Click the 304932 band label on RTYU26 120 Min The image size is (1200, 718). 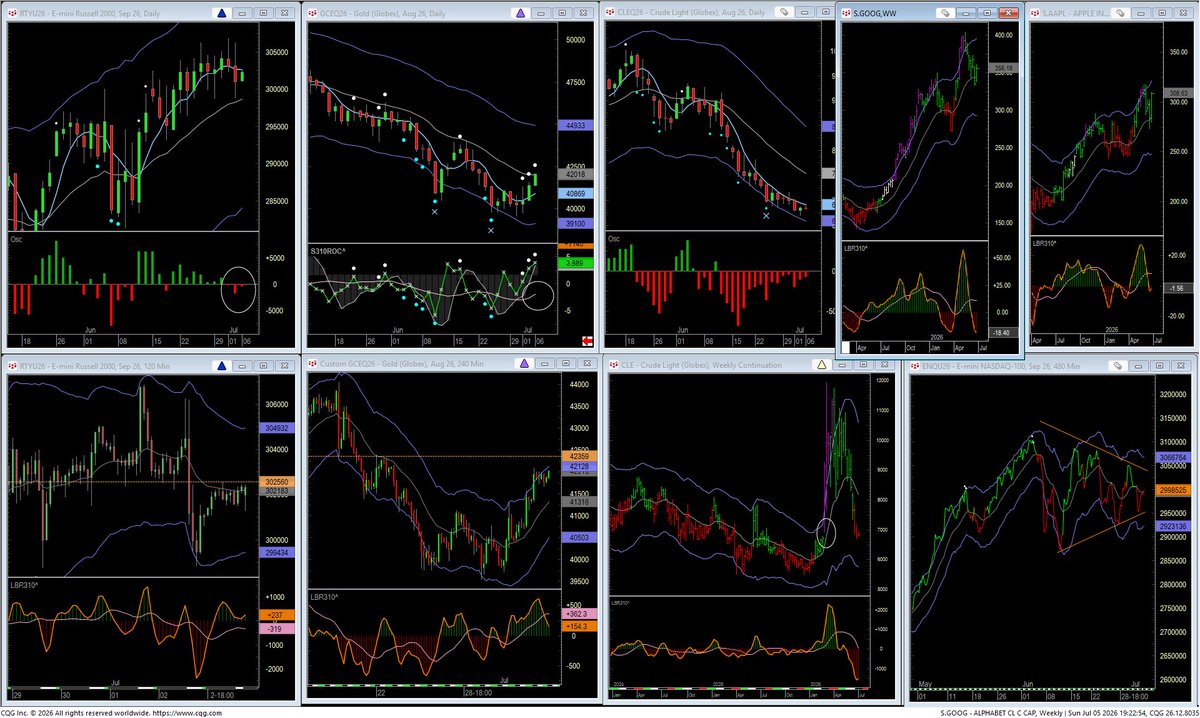click(x=278, y=428)
